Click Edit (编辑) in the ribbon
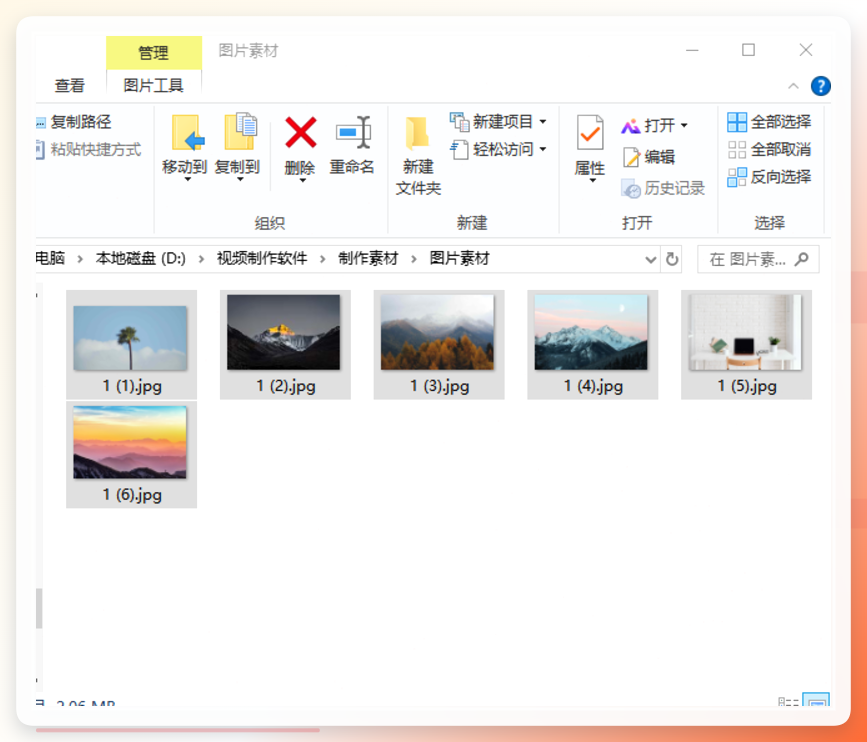 coord(648,157)
